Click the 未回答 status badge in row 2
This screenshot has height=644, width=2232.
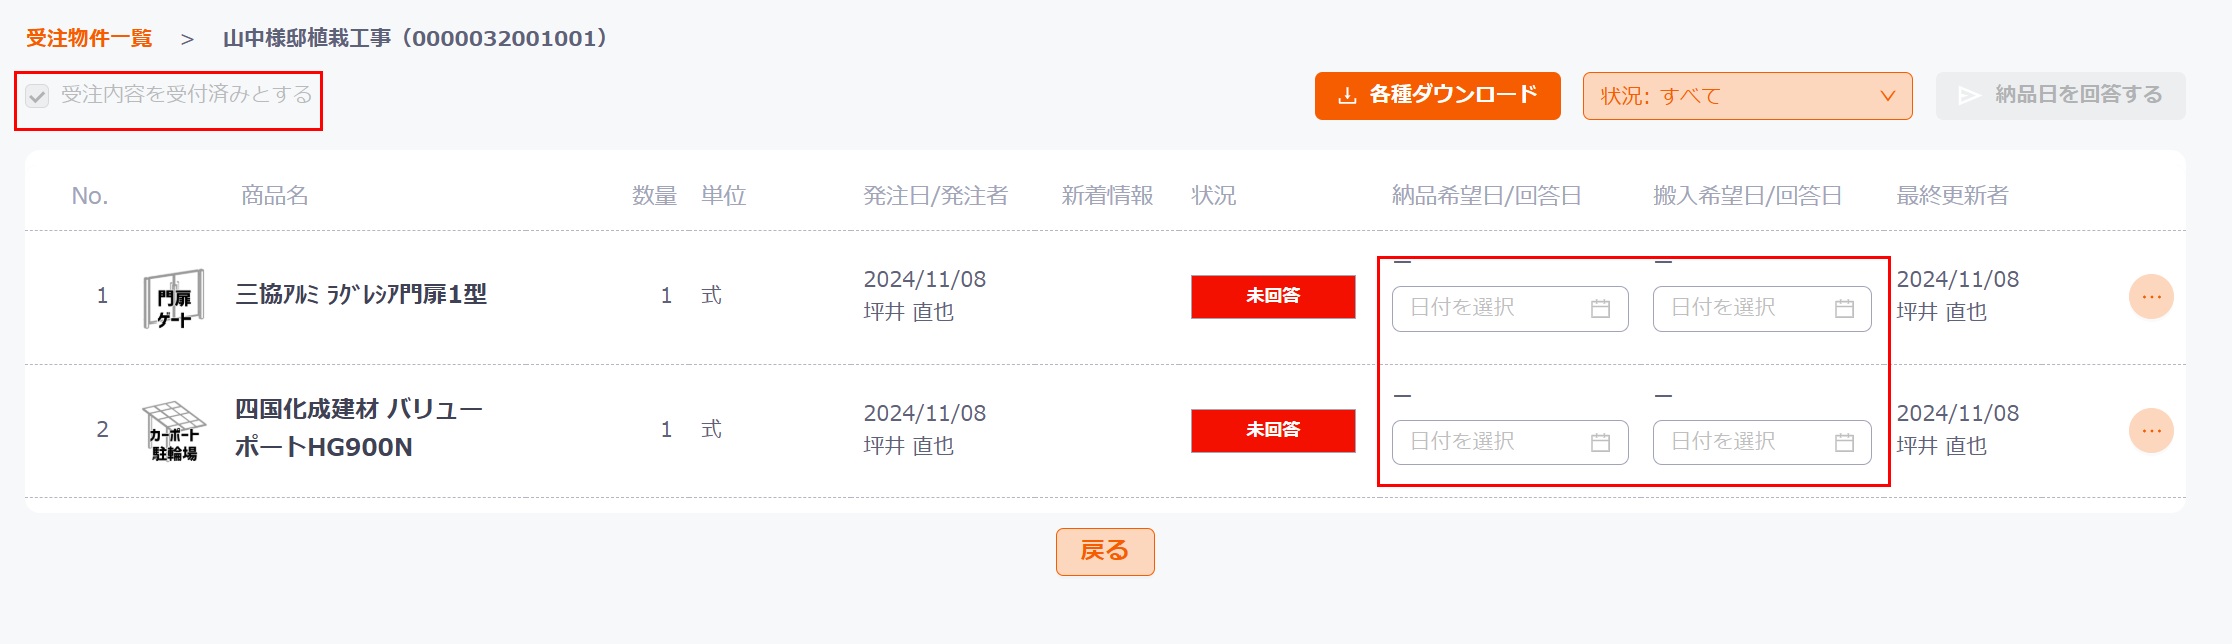[1273, 431]
